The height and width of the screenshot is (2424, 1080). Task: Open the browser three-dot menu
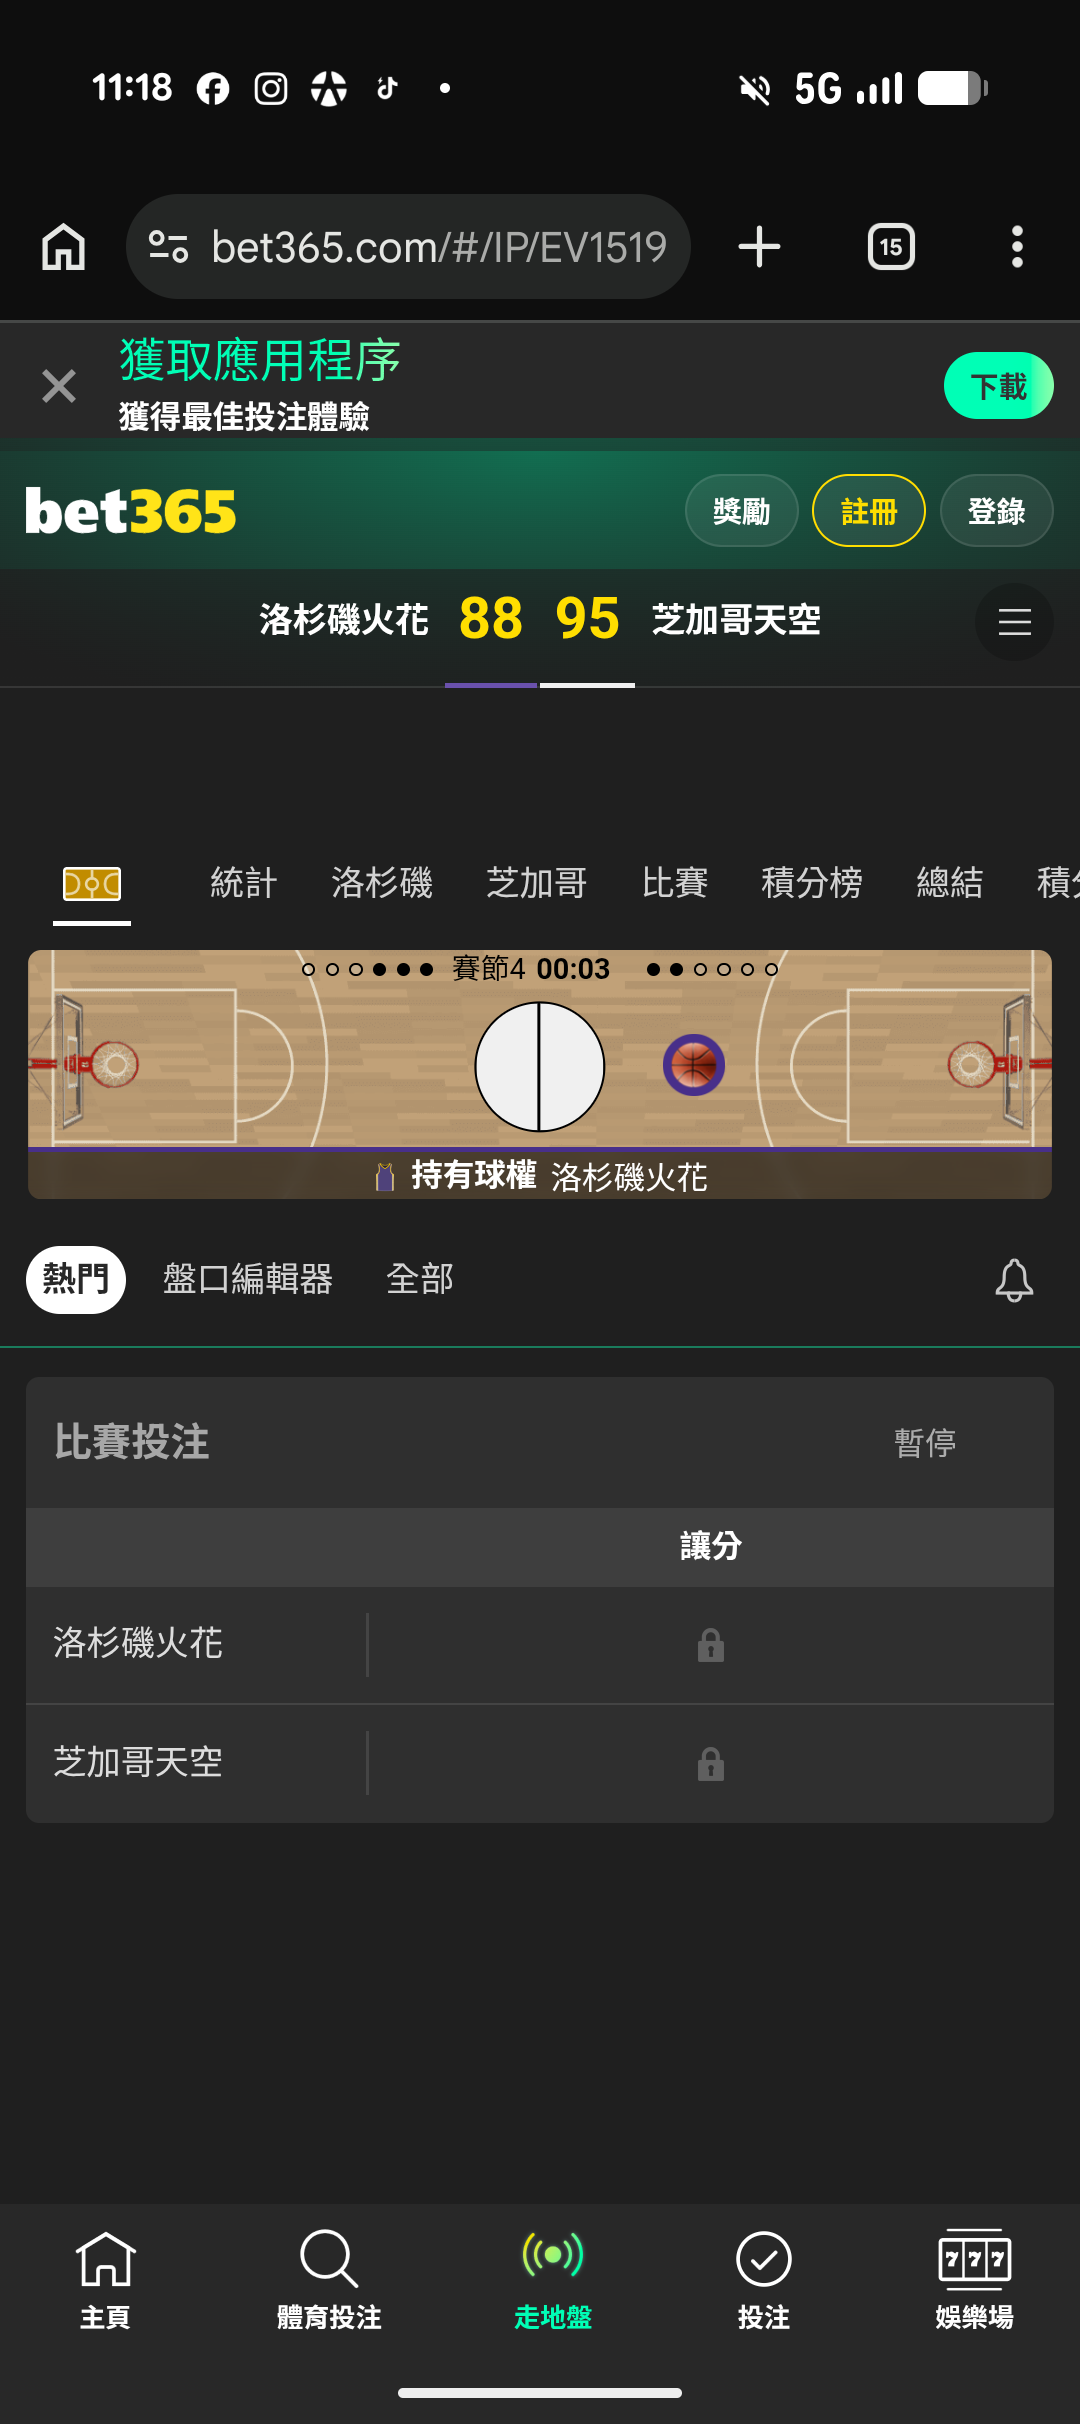click(x=1017, y=247)
